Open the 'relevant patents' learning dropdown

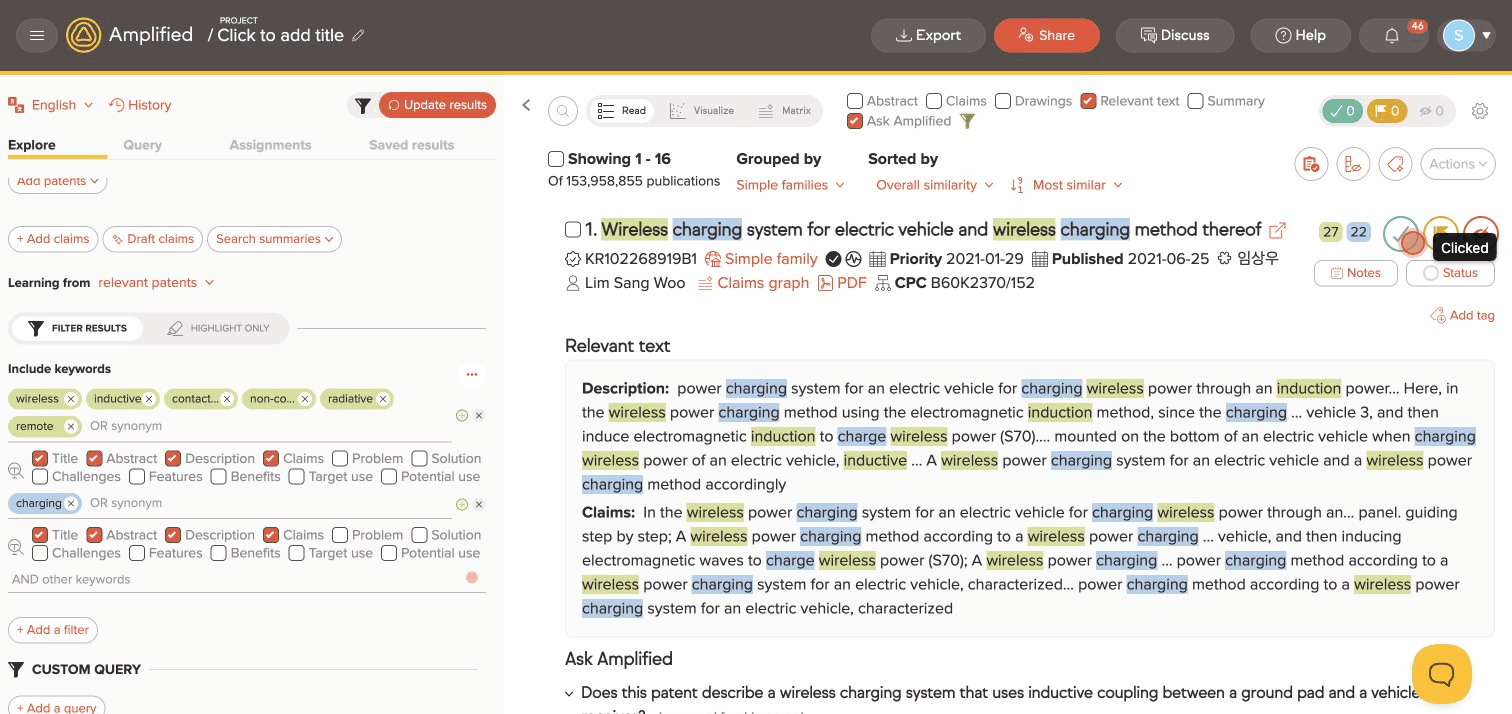click(156, 283)
